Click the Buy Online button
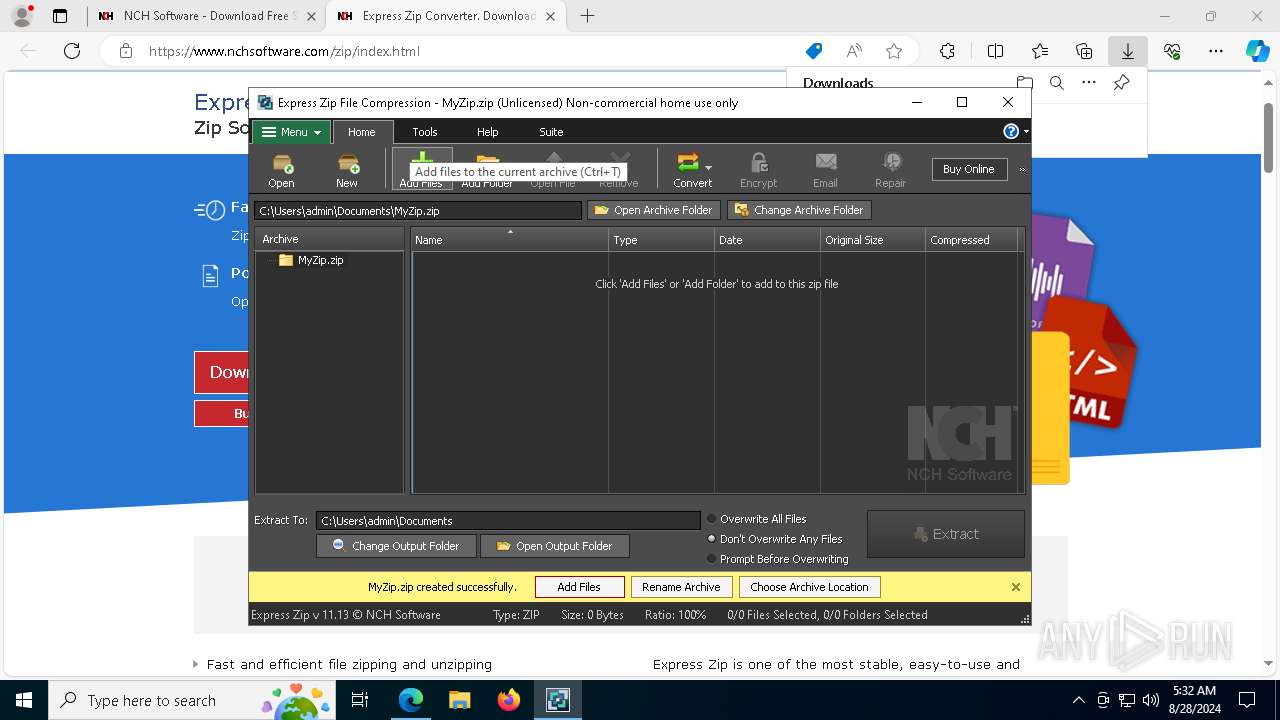Image resolution: width=1280 pixels, height=720 pixels. tap(968, 169)
